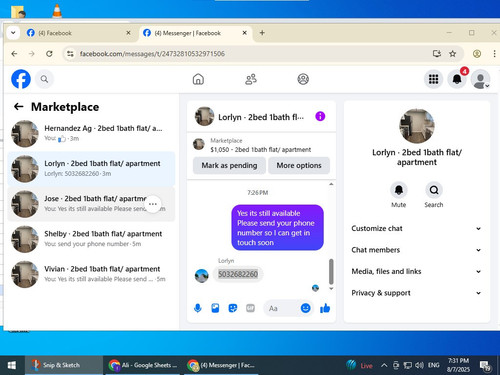Click the 5032682260 message bubble
The height and width of the screenshot is (375, 500).
coord(238,274)
